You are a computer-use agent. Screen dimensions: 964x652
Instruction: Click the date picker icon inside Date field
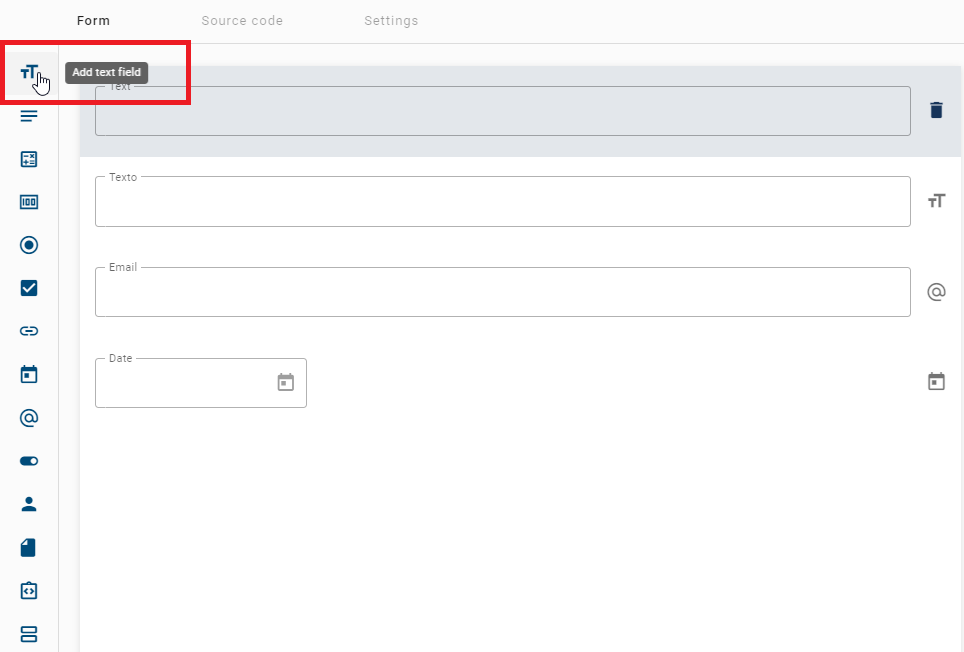click(285, 382)
